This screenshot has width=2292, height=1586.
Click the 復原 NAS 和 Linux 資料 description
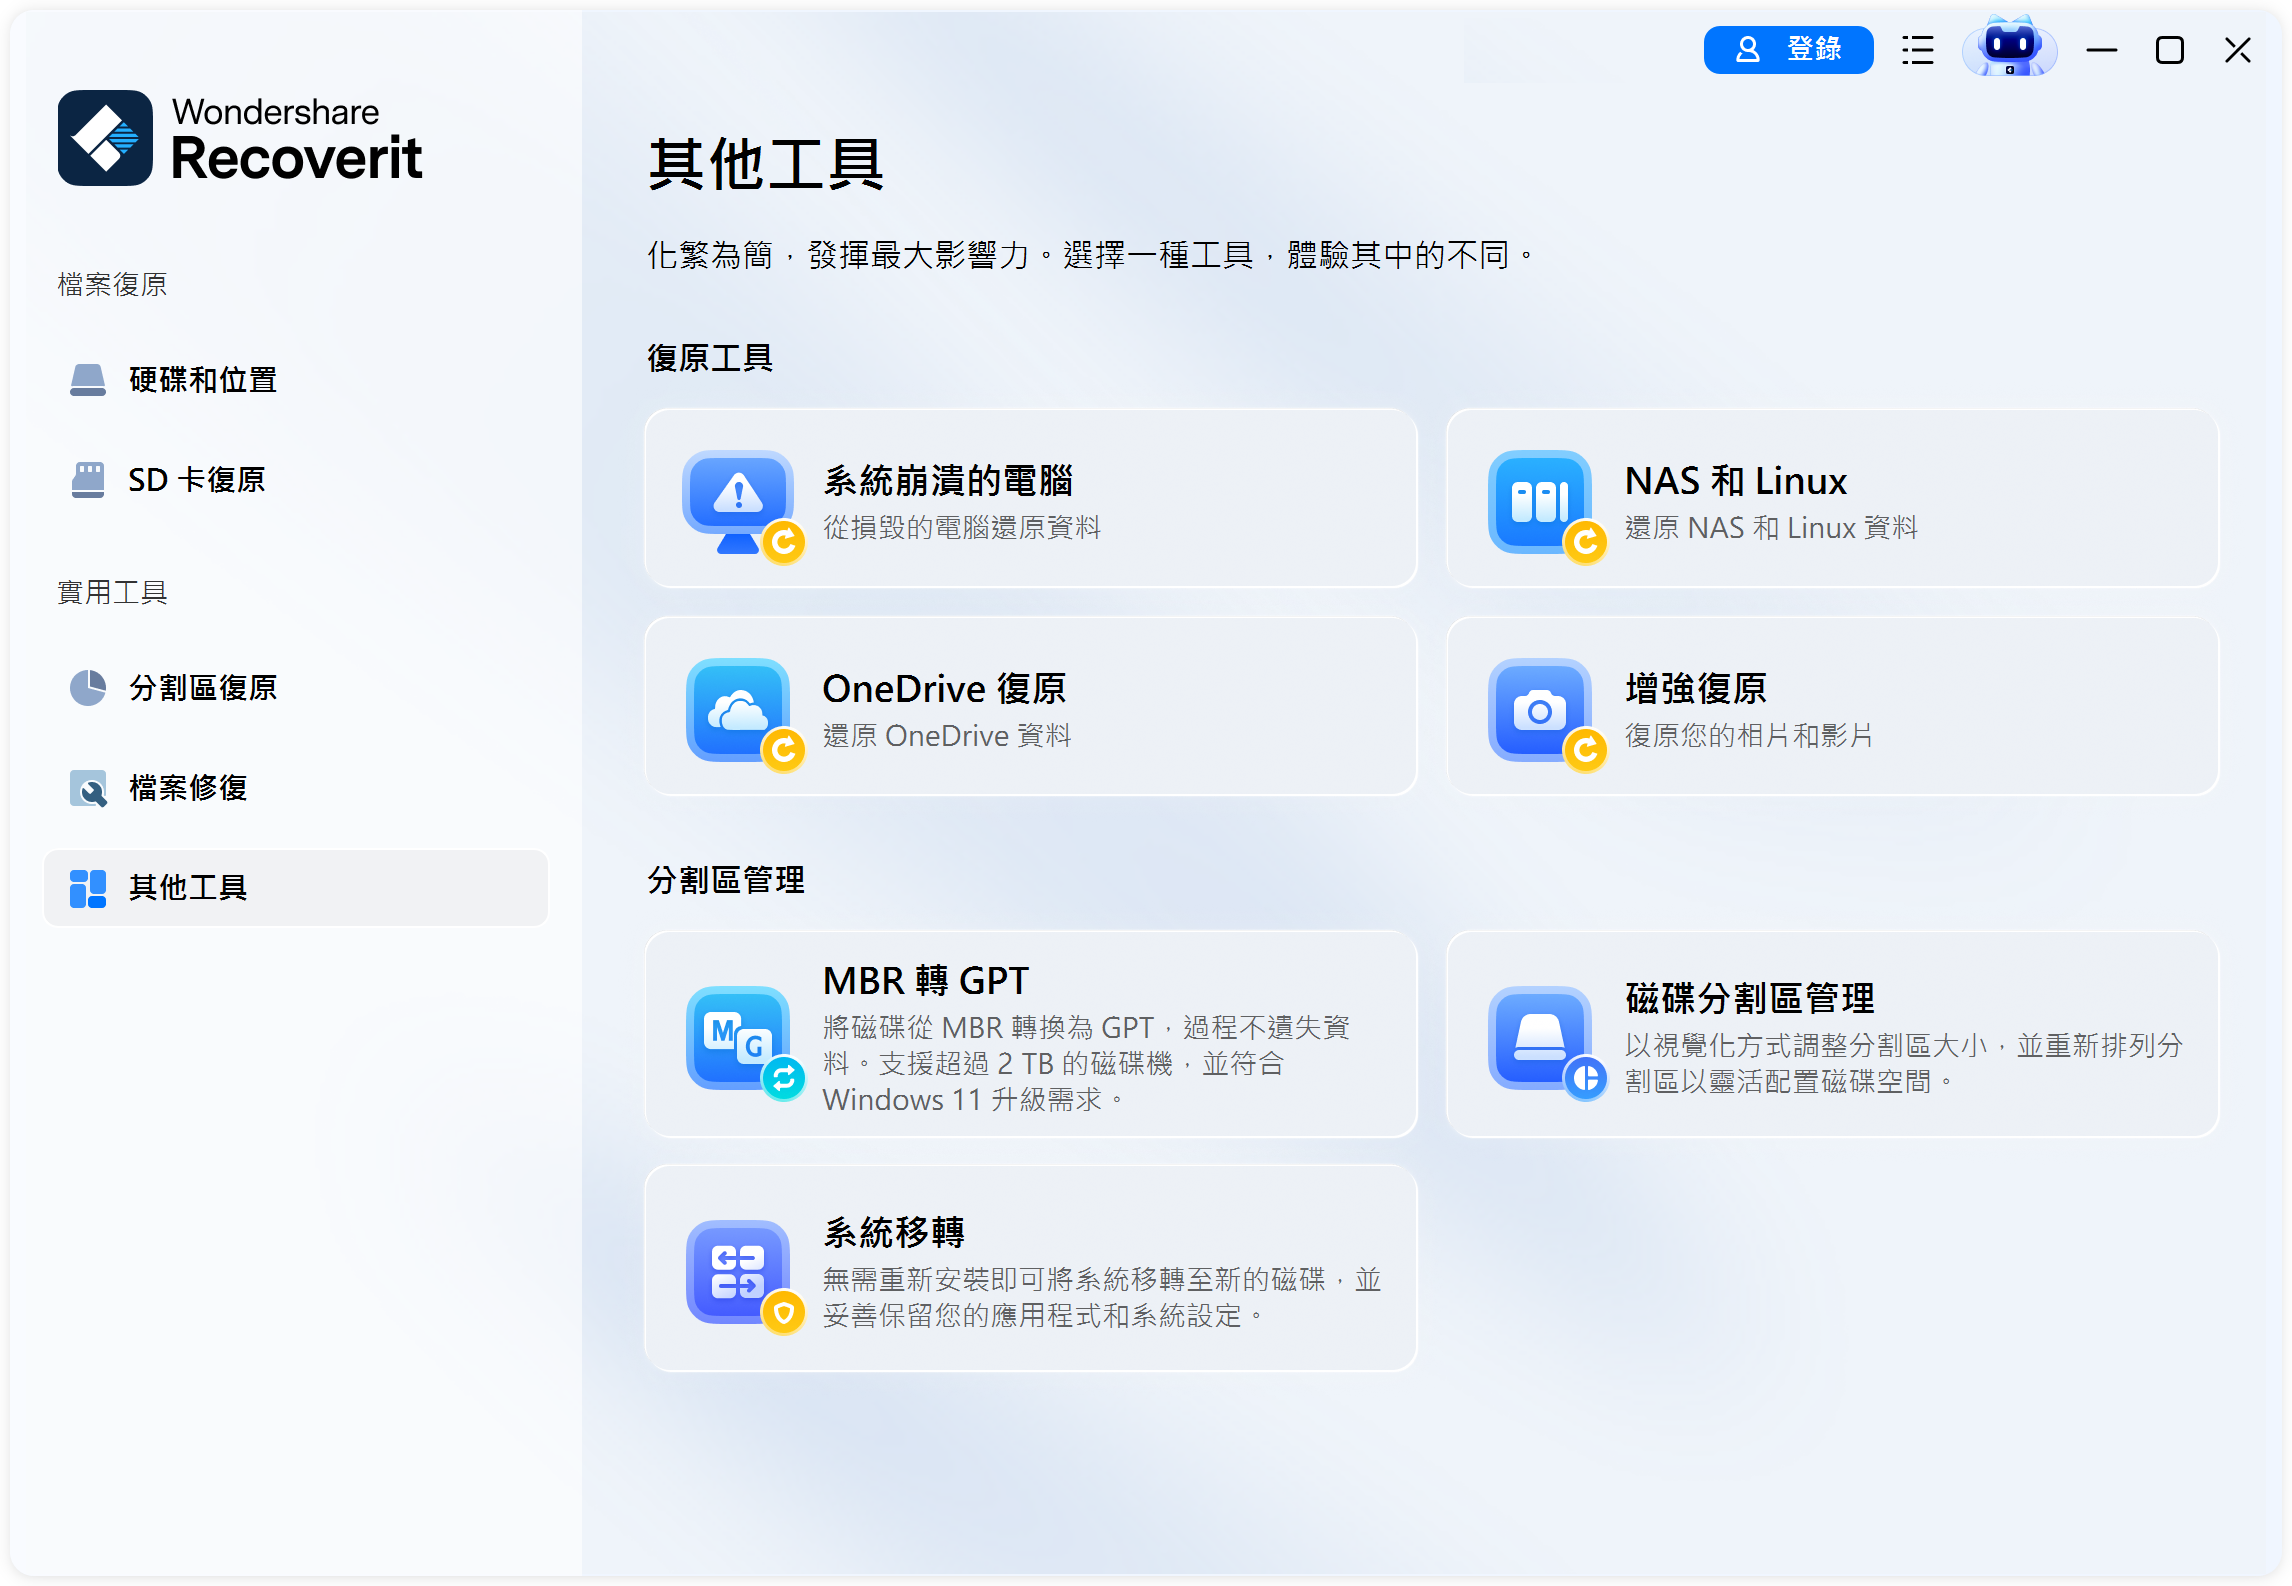click(x=1771, y=528)
